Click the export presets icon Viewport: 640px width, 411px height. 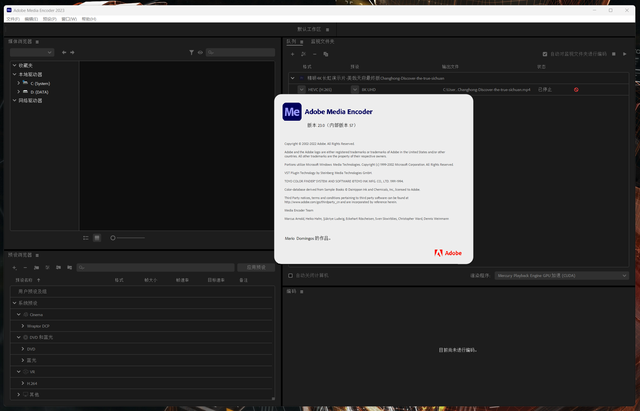tap(69, 268)
